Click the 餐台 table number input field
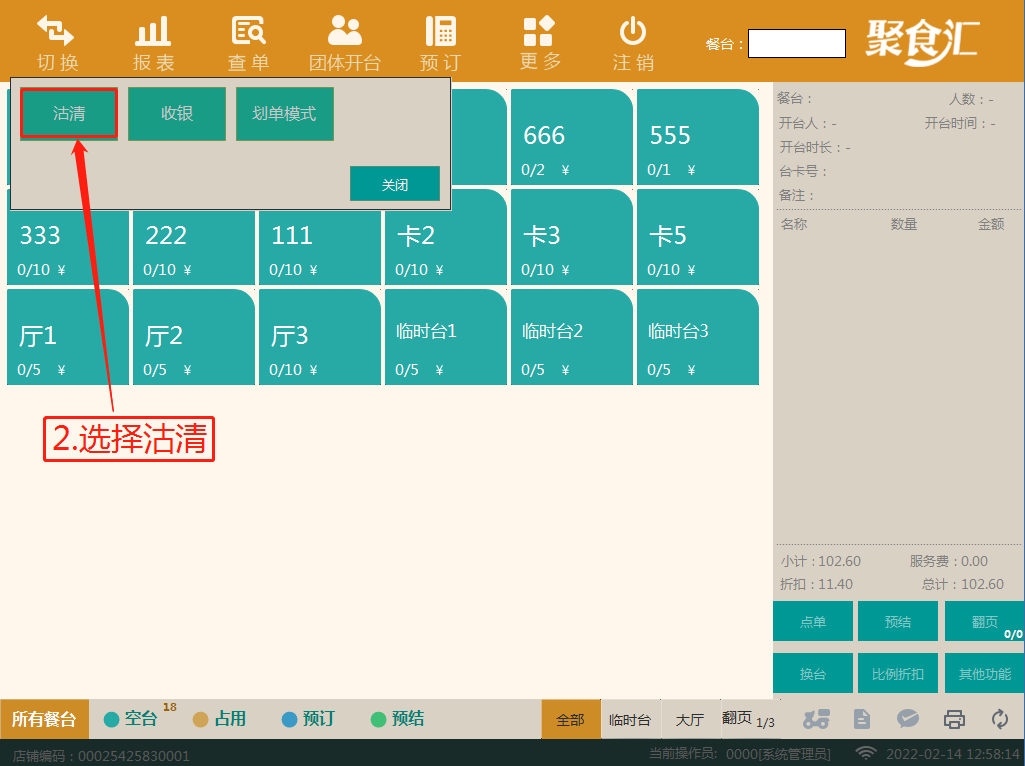 coord(797,43)
